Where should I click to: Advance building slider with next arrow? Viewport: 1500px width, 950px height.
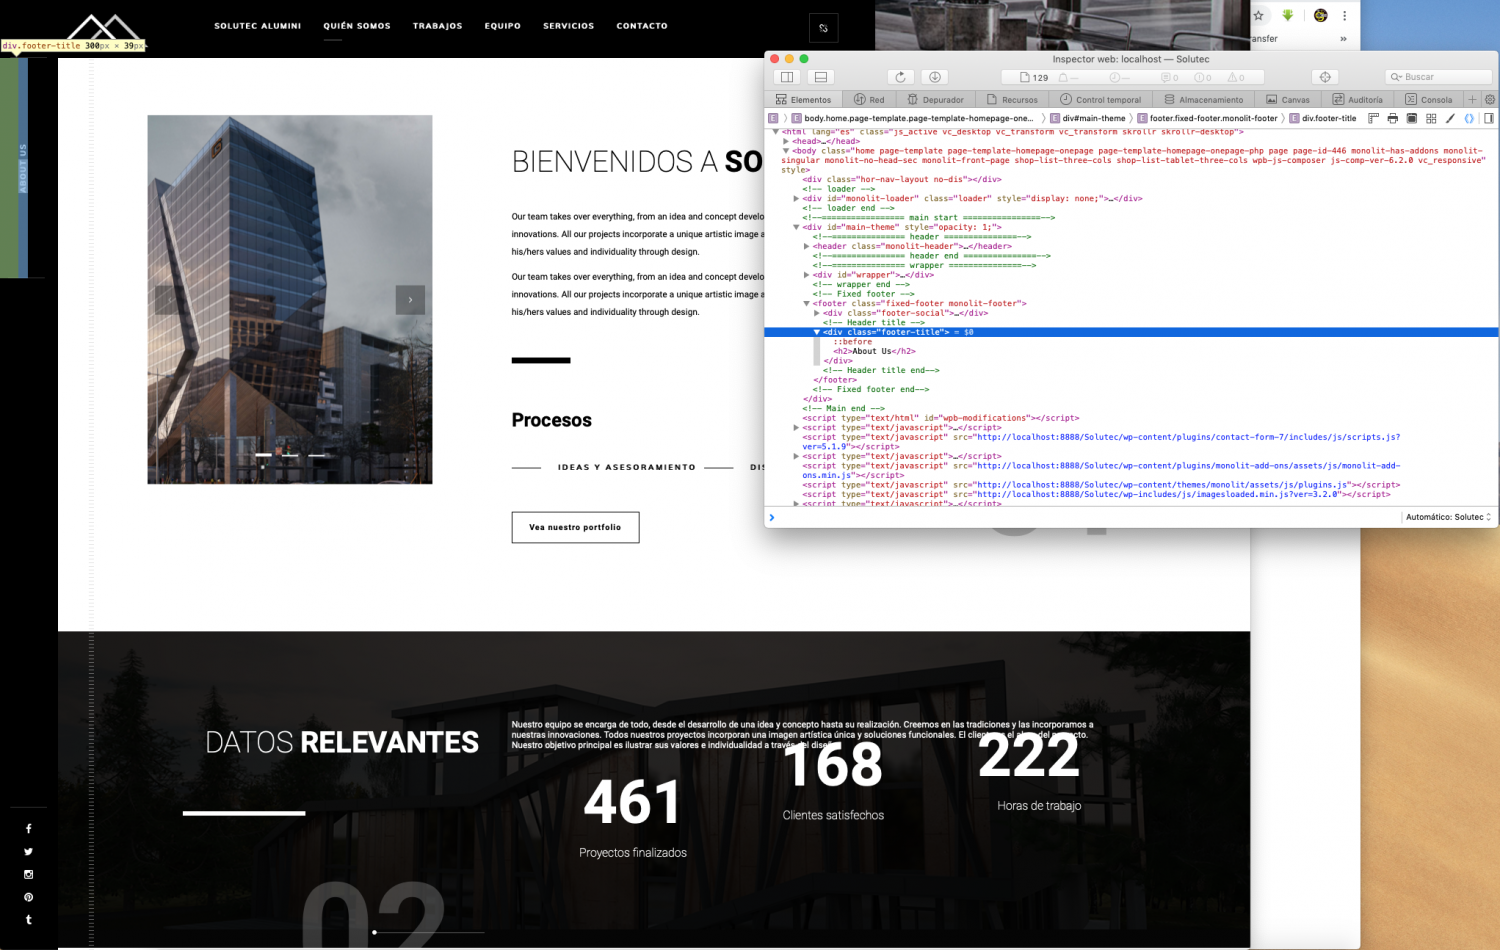410,300
